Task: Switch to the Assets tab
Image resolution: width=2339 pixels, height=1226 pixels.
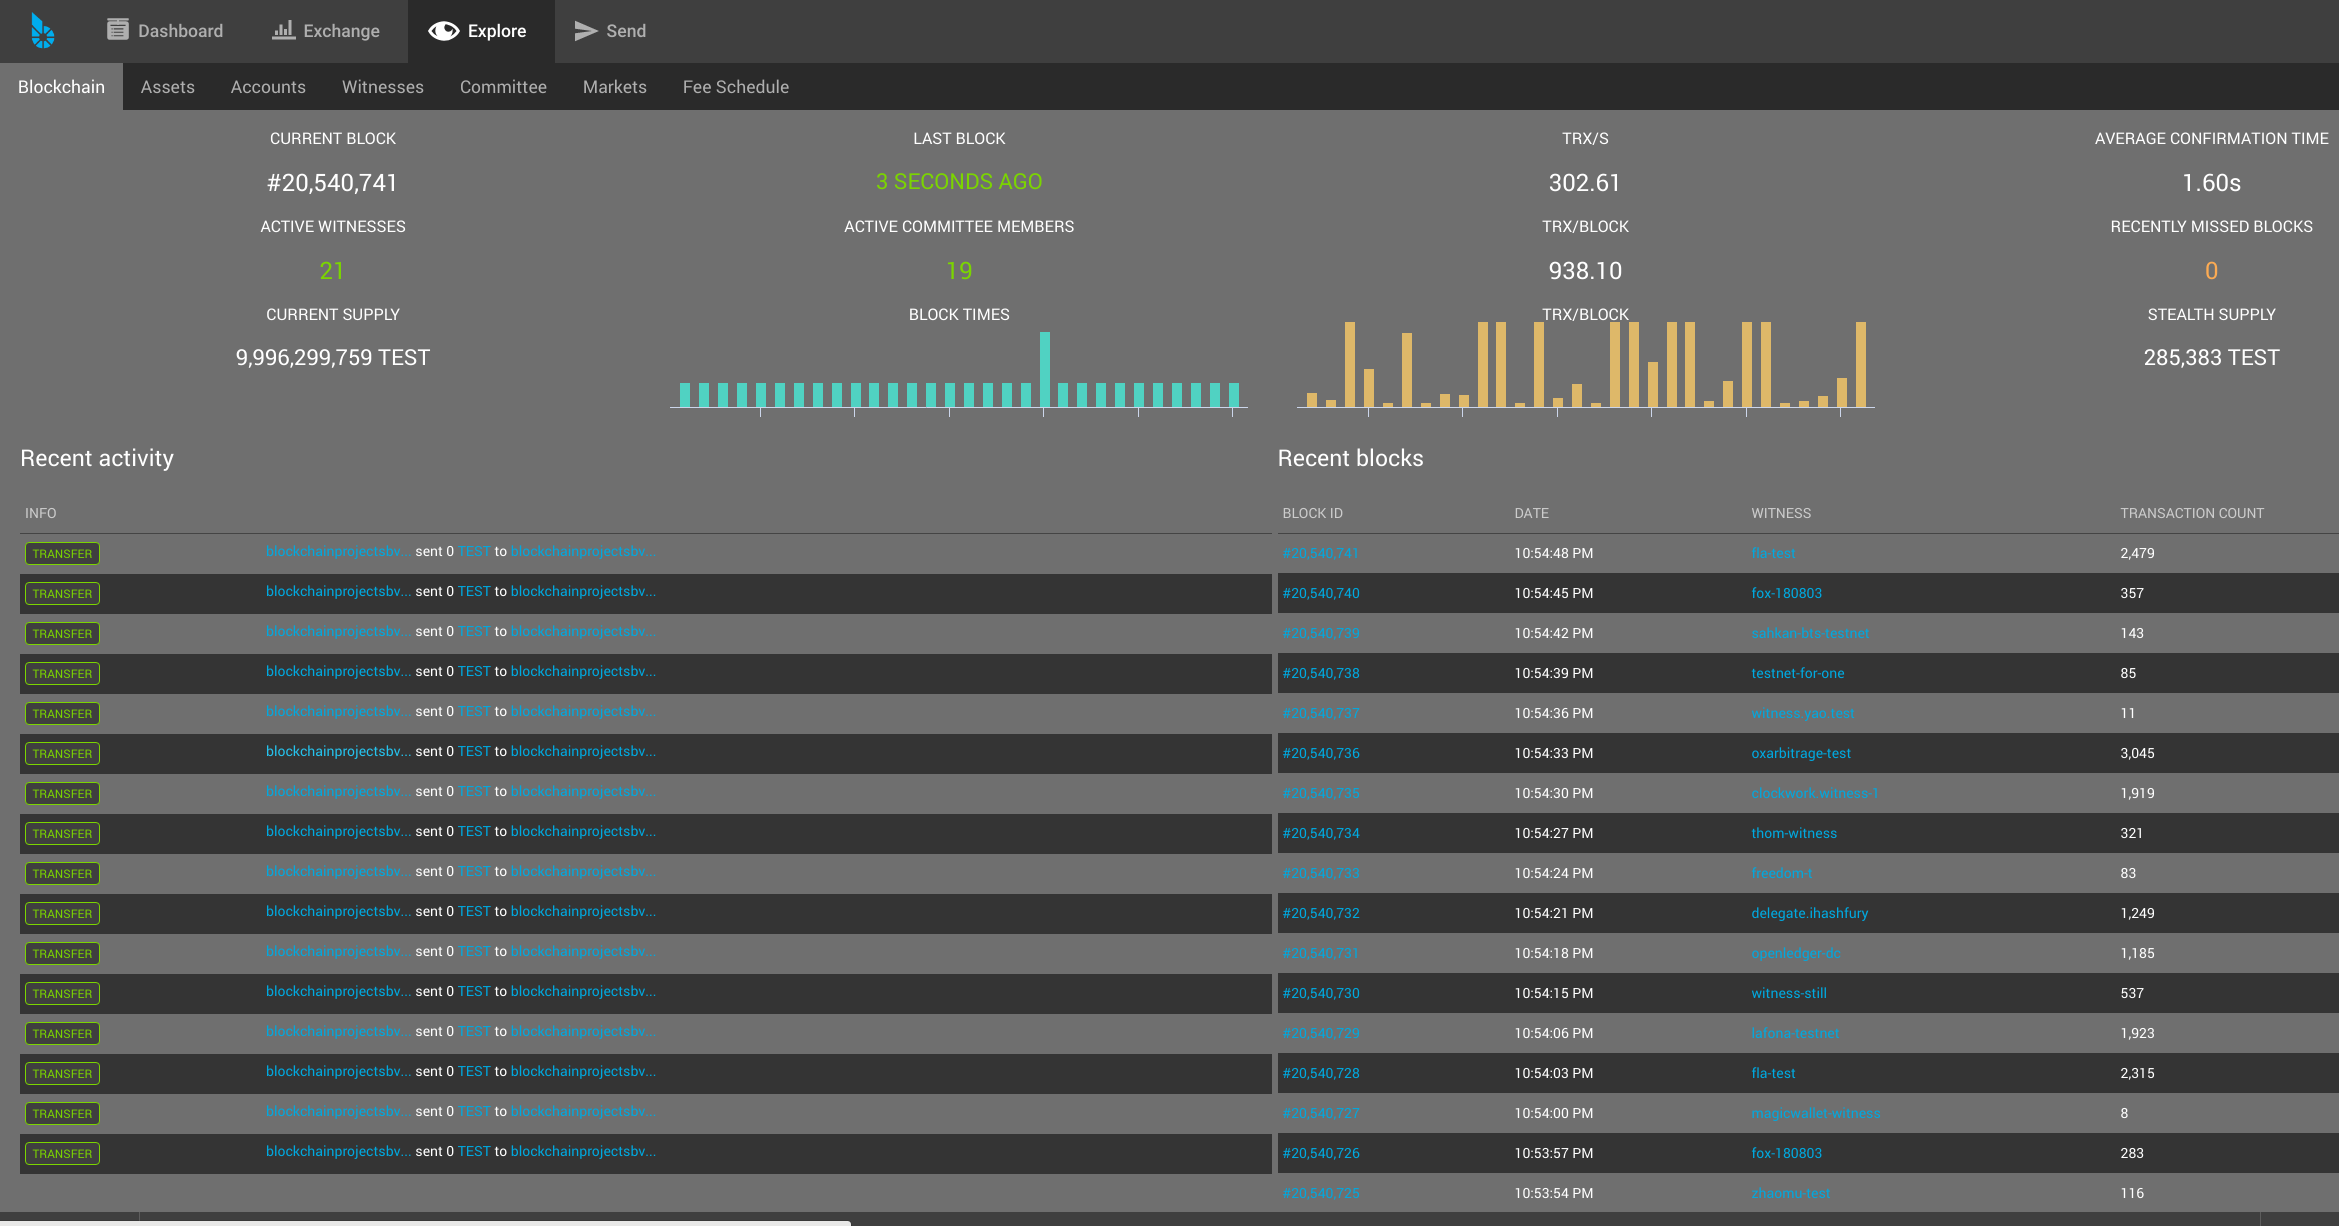Action: [x=167, y=87]
